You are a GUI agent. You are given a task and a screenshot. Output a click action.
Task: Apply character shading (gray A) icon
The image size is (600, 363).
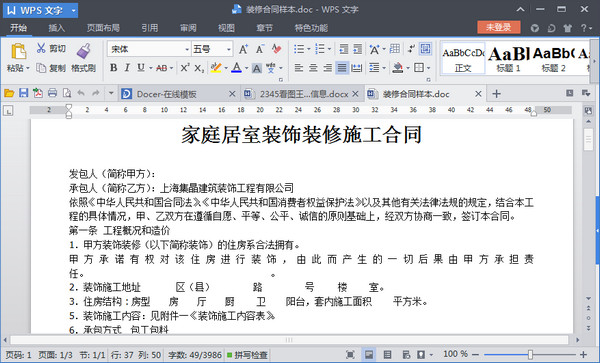coord(257,68)
